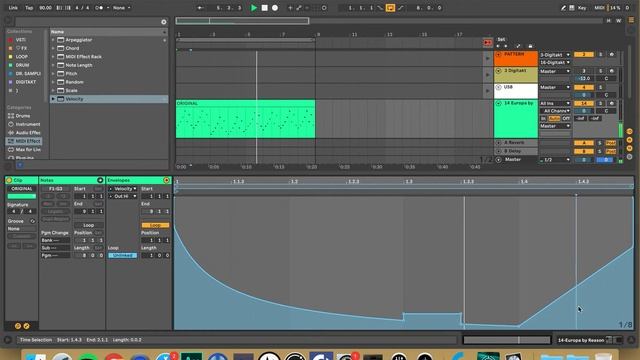Viewport: 640px width, 360px height.
Task: Solo the 14 Europa track
Action: (x=600, y=104)
